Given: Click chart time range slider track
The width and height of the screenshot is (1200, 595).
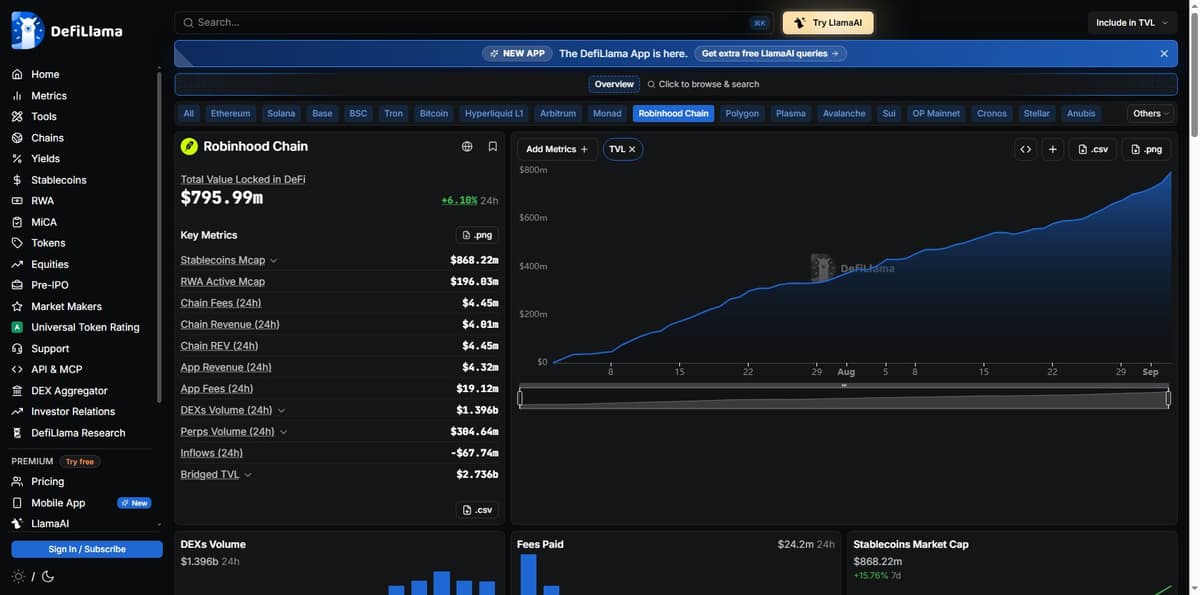Looking at the screenshot, I should pos(844,398).
